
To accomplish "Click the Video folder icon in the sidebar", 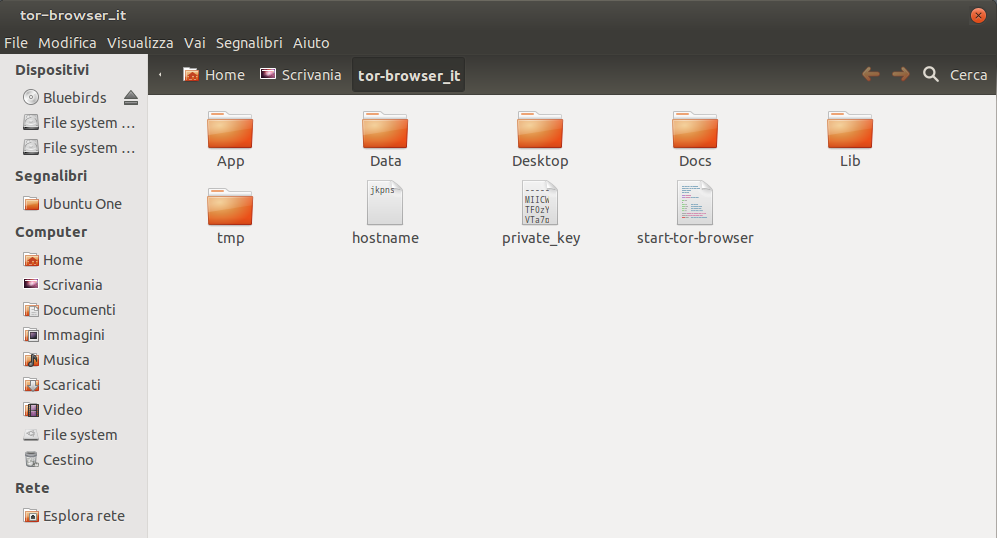I will tap(31, 410).
